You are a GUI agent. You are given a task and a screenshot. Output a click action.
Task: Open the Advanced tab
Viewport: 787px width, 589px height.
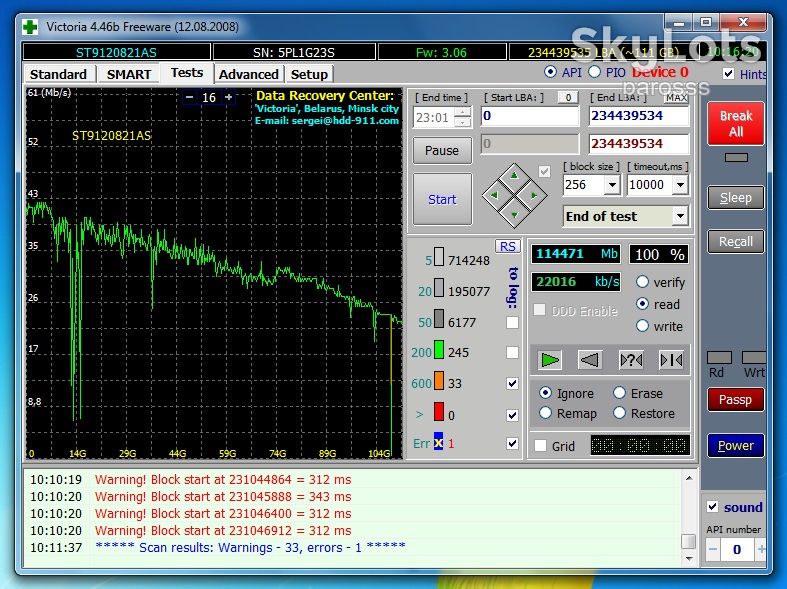tap(248, 74)
